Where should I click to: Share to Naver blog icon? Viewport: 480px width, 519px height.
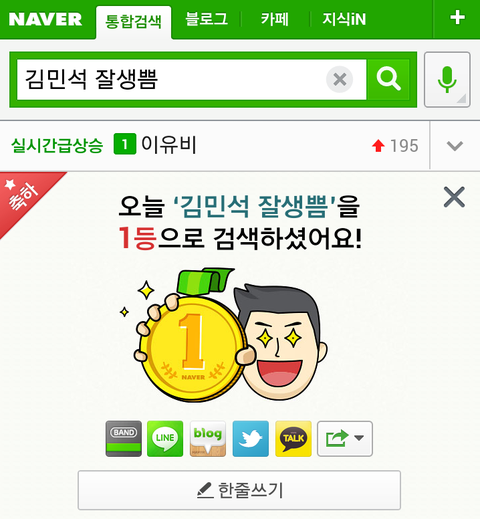(208, 438)
